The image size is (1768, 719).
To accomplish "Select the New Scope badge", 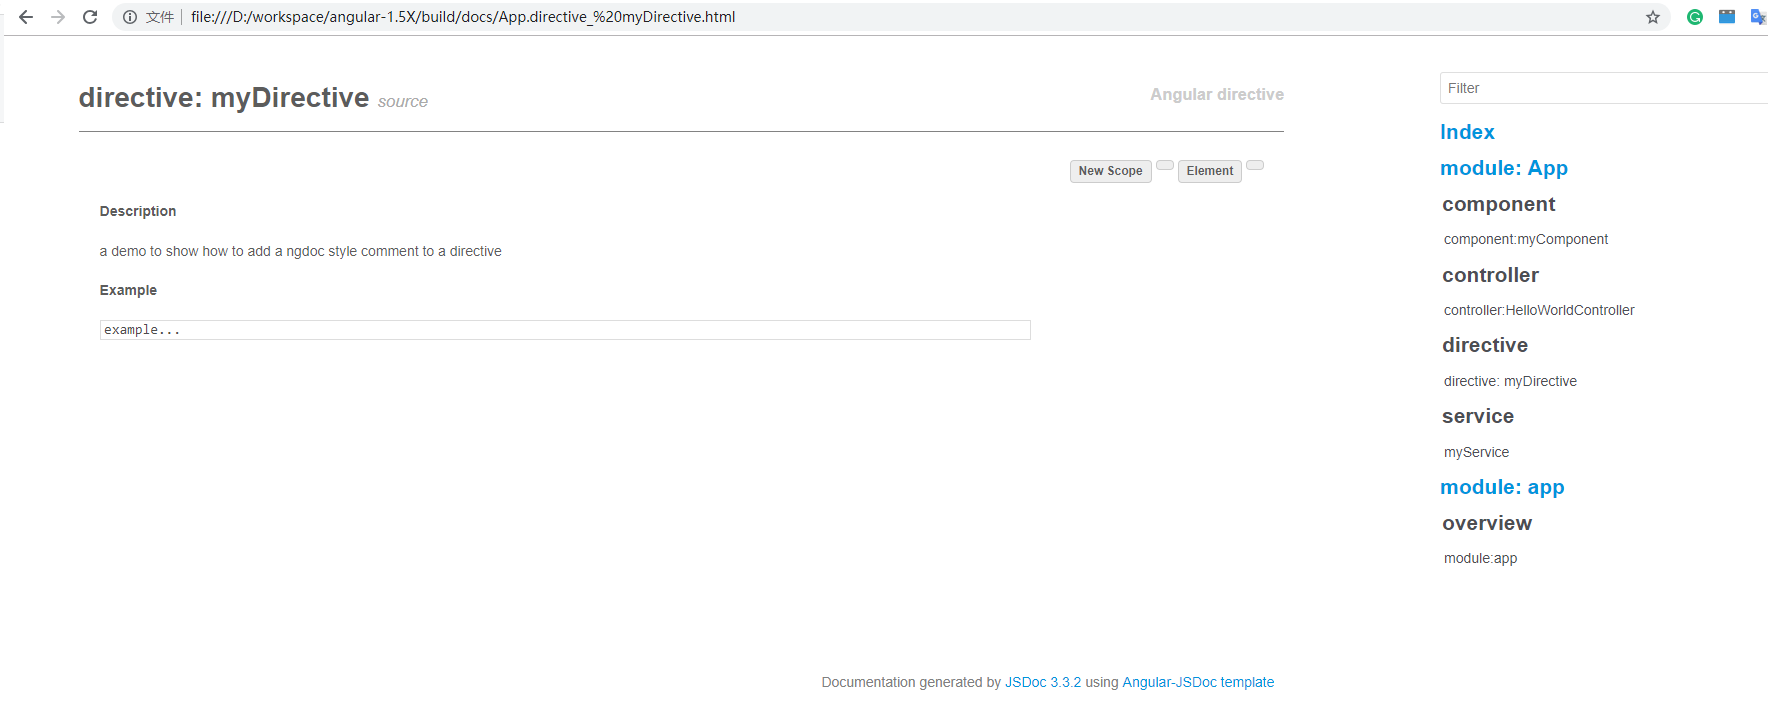I will pos(1110,171).
